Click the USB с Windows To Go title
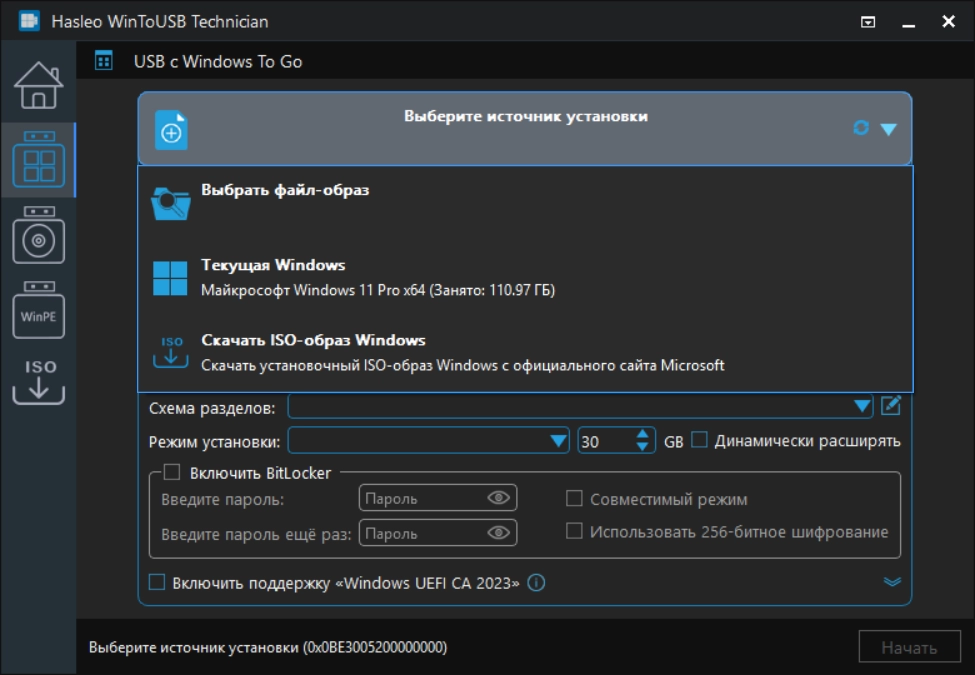The width and height of the screenshot is (975, 675). [218, 62]
